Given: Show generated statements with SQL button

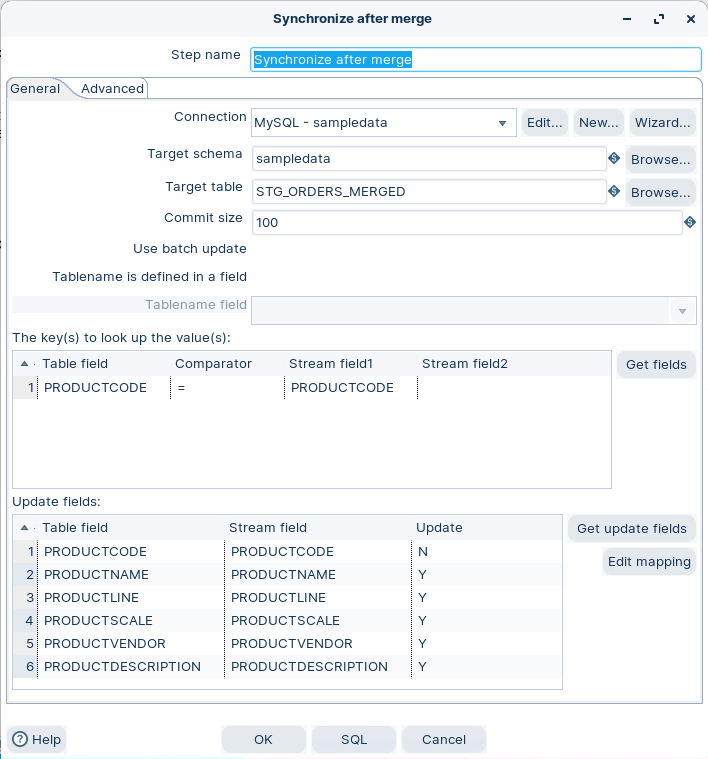Looking at the screenshot, I should click(x=354, y=740).
